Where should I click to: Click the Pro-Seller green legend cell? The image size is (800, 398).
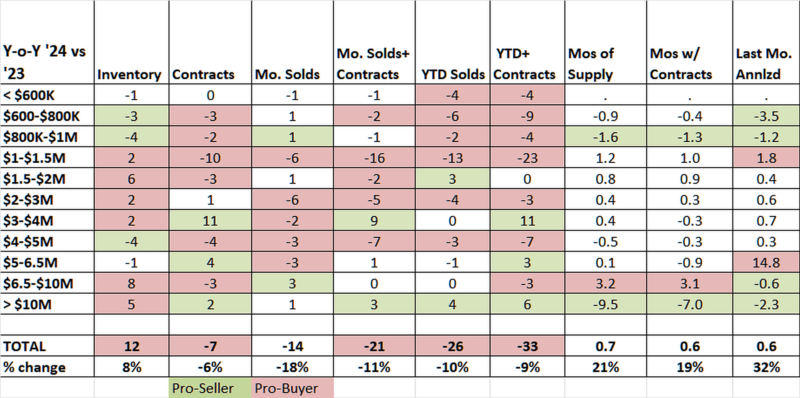tap(210, 388)
